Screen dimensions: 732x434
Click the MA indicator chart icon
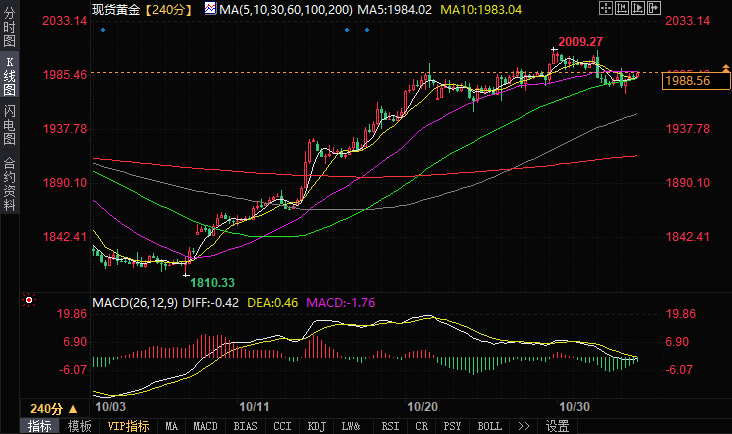pos(211,9)
